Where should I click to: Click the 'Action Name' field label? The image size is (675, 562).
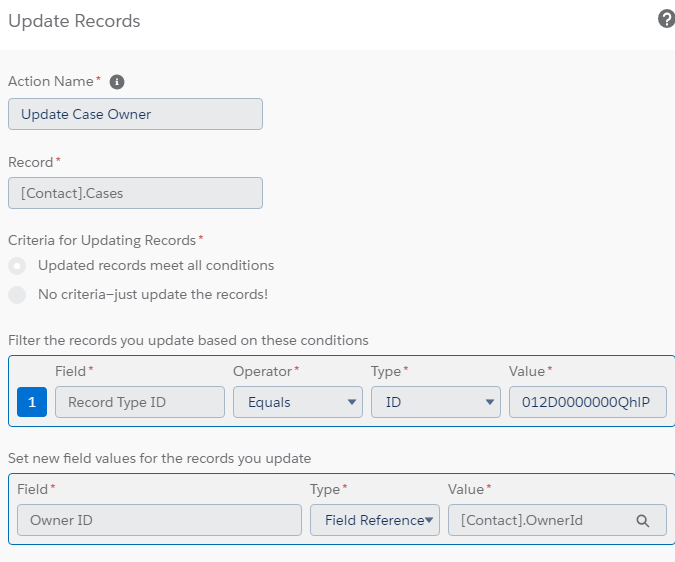tap(51, 82)
